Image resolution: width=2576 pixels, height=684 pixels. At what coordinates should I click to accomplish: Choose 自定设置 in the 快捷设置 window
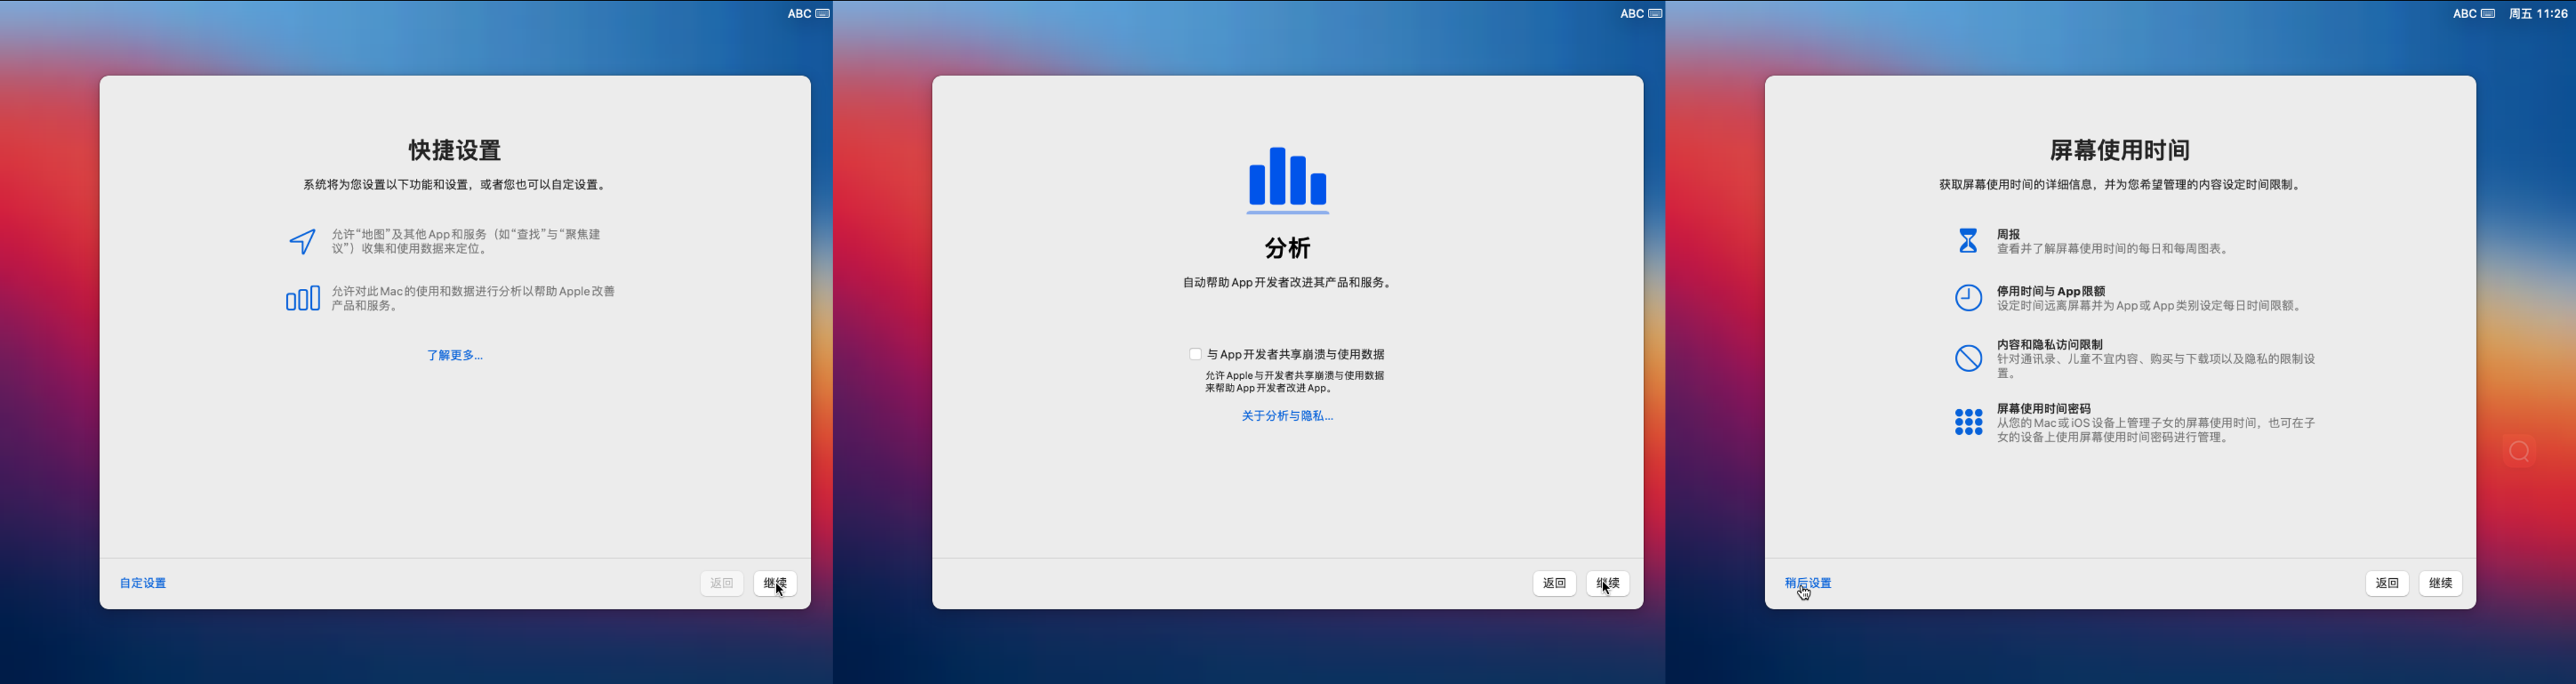pyautogui.click(x=143, y=583)
